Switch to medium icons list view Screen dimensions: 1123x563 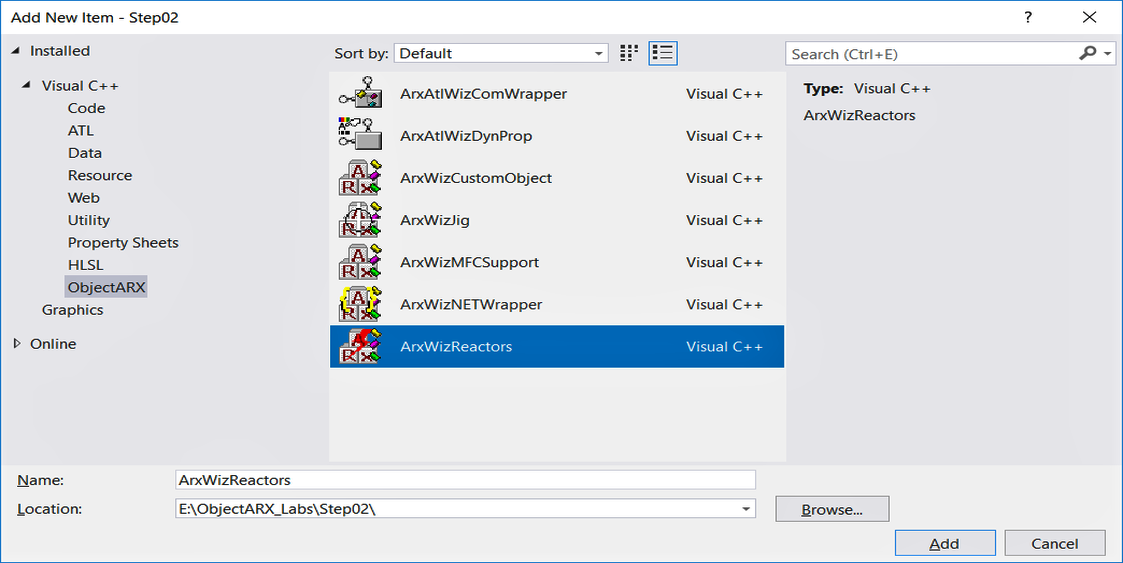pyautogui.click(x=663, y=53)
